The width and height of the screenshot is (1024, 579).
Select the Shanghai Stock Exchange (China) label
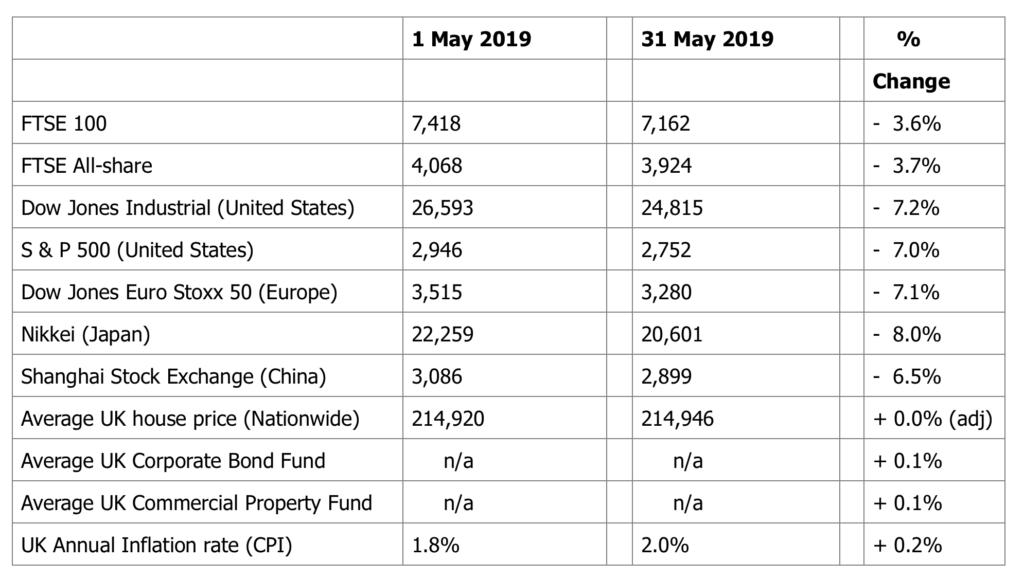click(173, 377)
